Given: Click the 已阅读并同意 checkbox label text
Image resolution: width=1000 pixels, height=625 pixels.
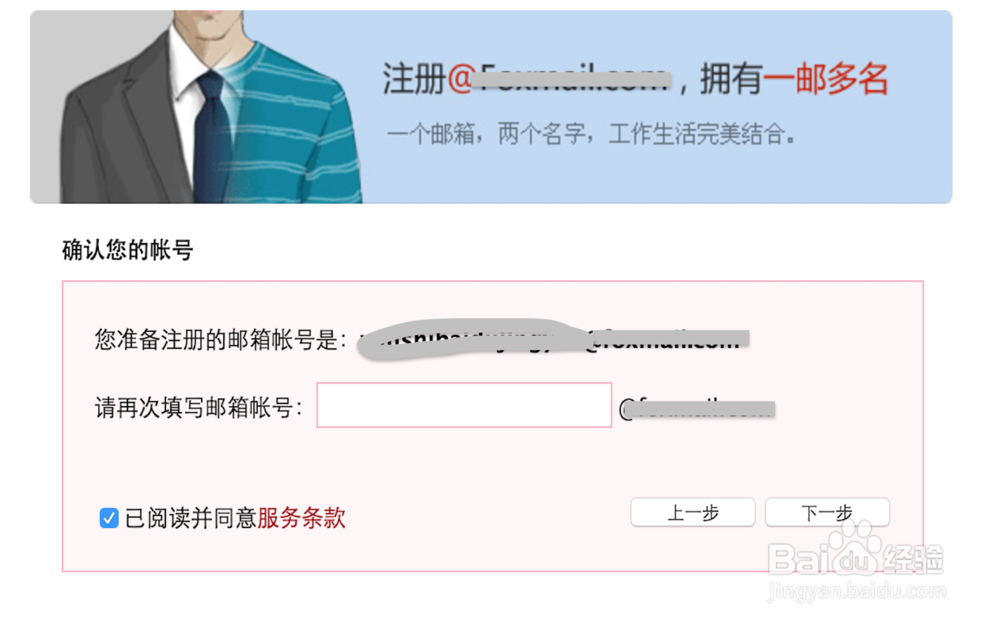Looking at the screenshot, I should (x=191, y=518).
